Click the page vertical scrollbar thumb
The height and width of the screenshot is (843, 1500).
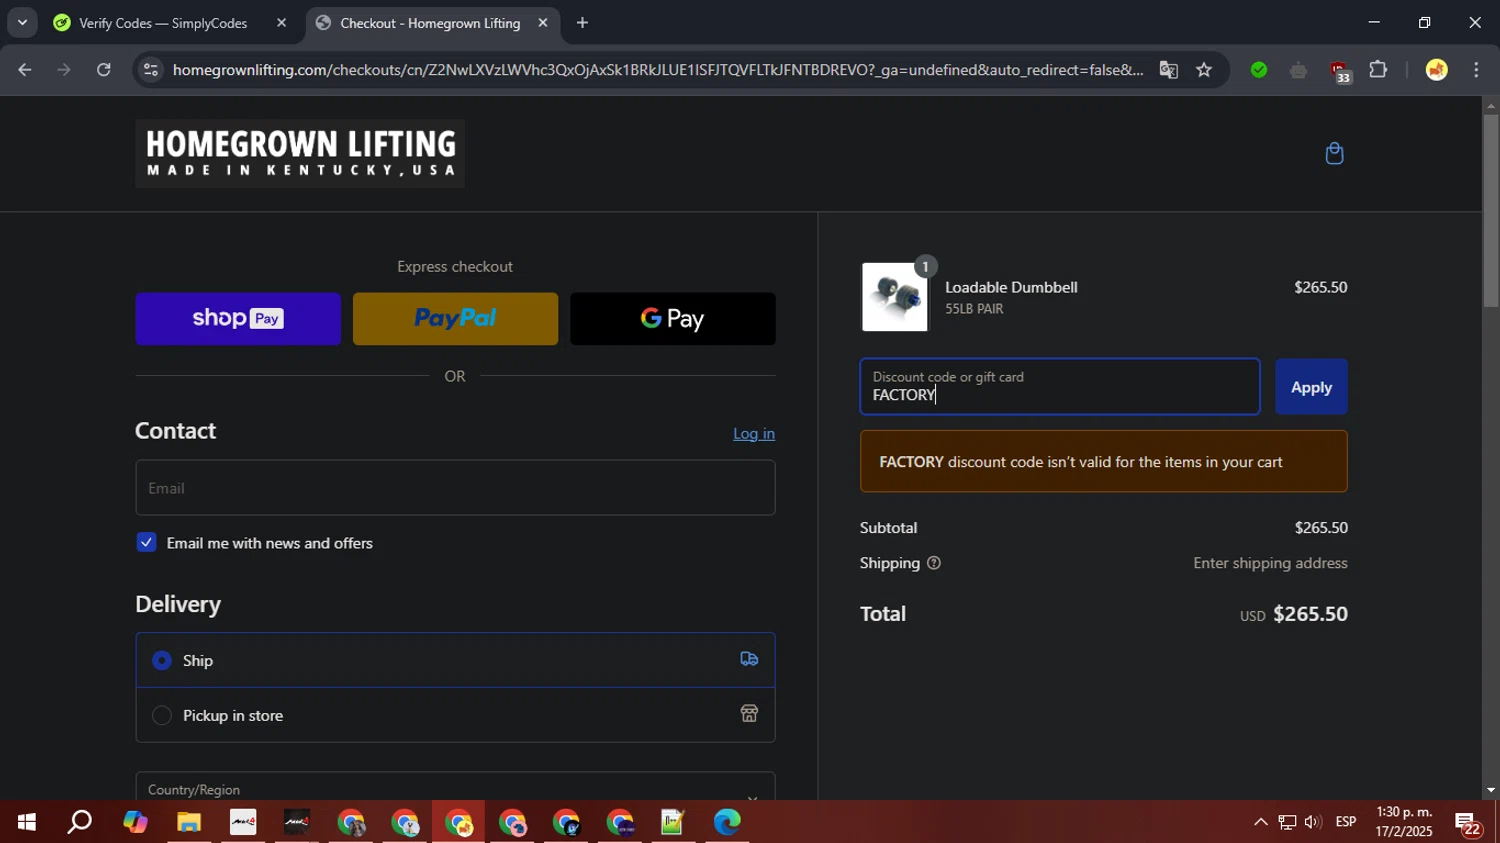(1490, 210)
